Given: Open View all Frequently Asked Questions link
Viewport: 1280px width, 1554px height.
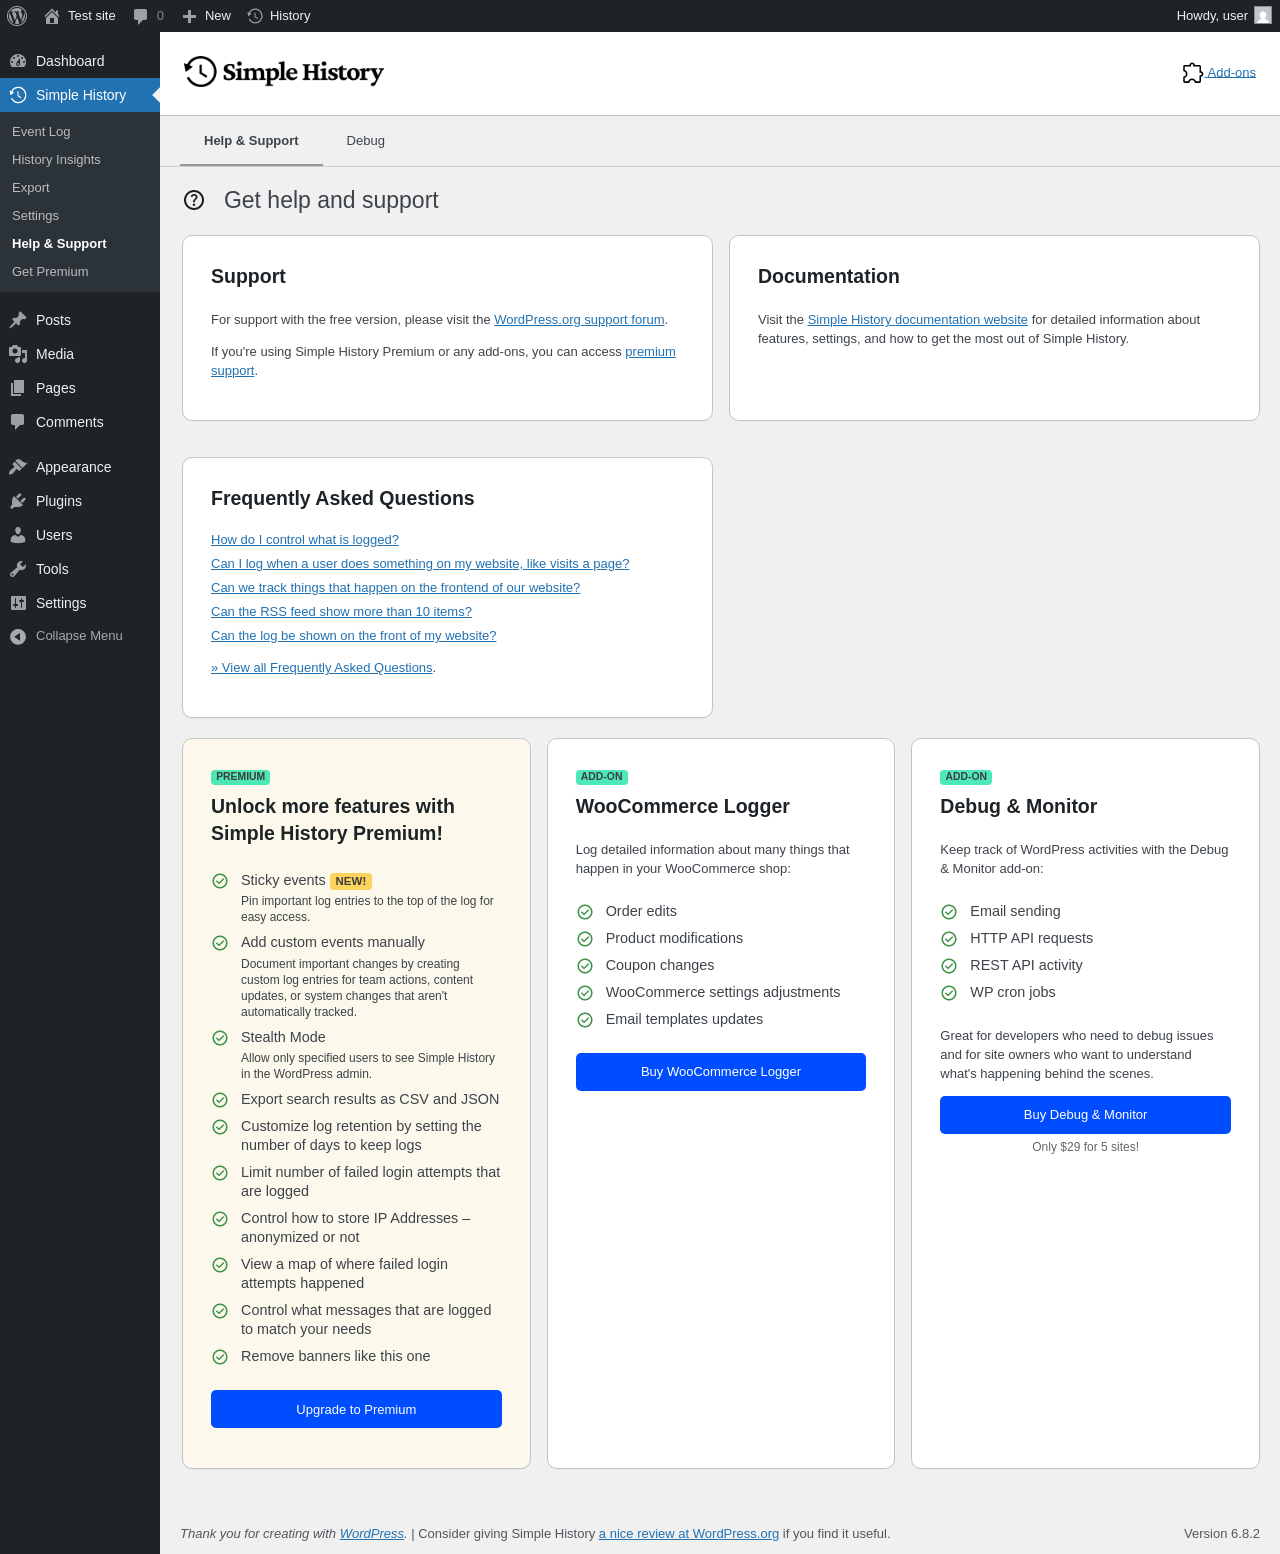Looking at the screenshot, I should tap(322, 668).
